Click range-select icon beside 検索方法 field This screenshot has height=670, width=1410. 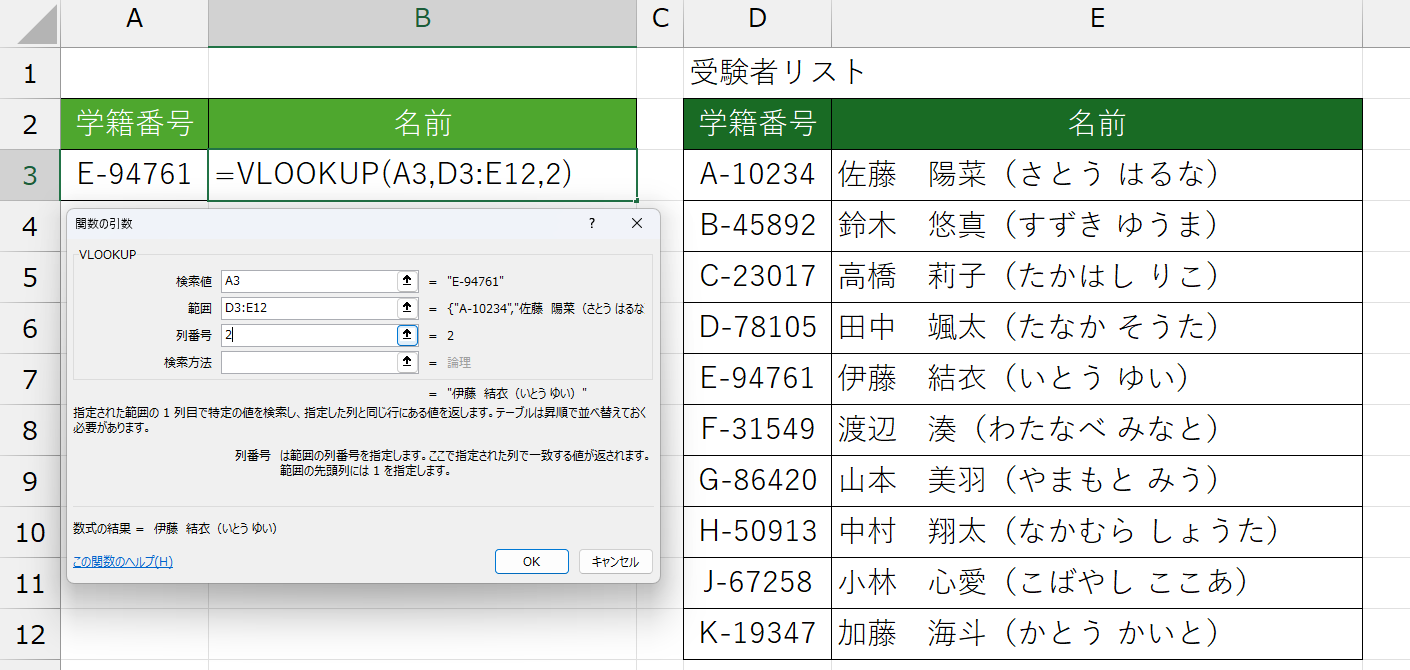click(407, 362)
